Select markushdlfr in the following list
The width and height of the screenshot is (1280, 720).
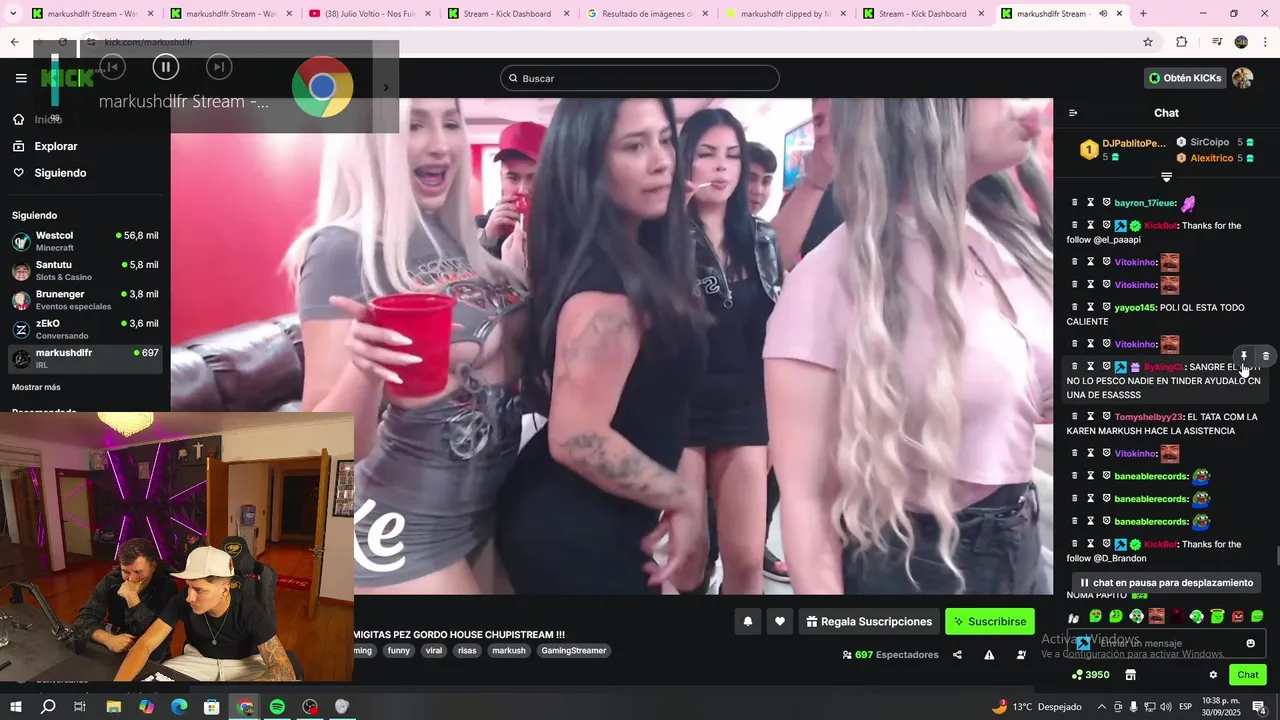tap(85, 358)
